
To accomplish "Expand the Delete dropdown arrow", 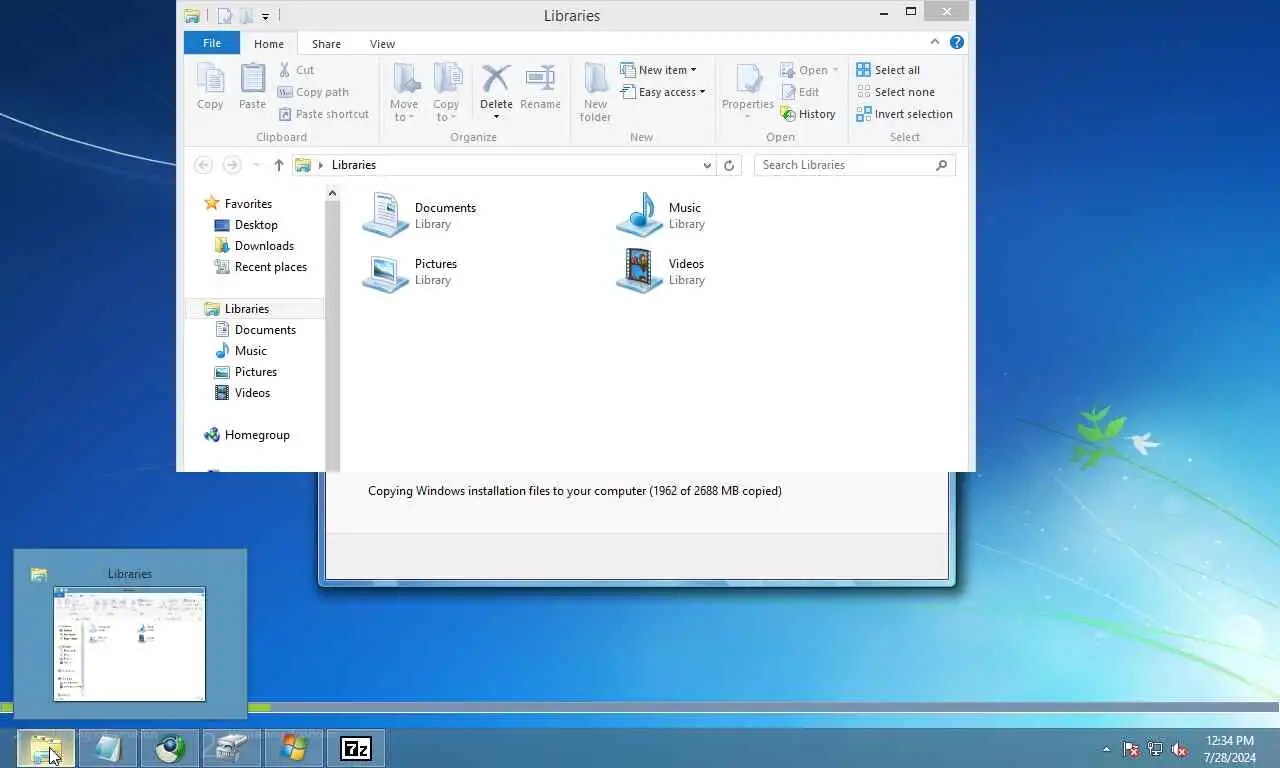I will click(496, 117).
